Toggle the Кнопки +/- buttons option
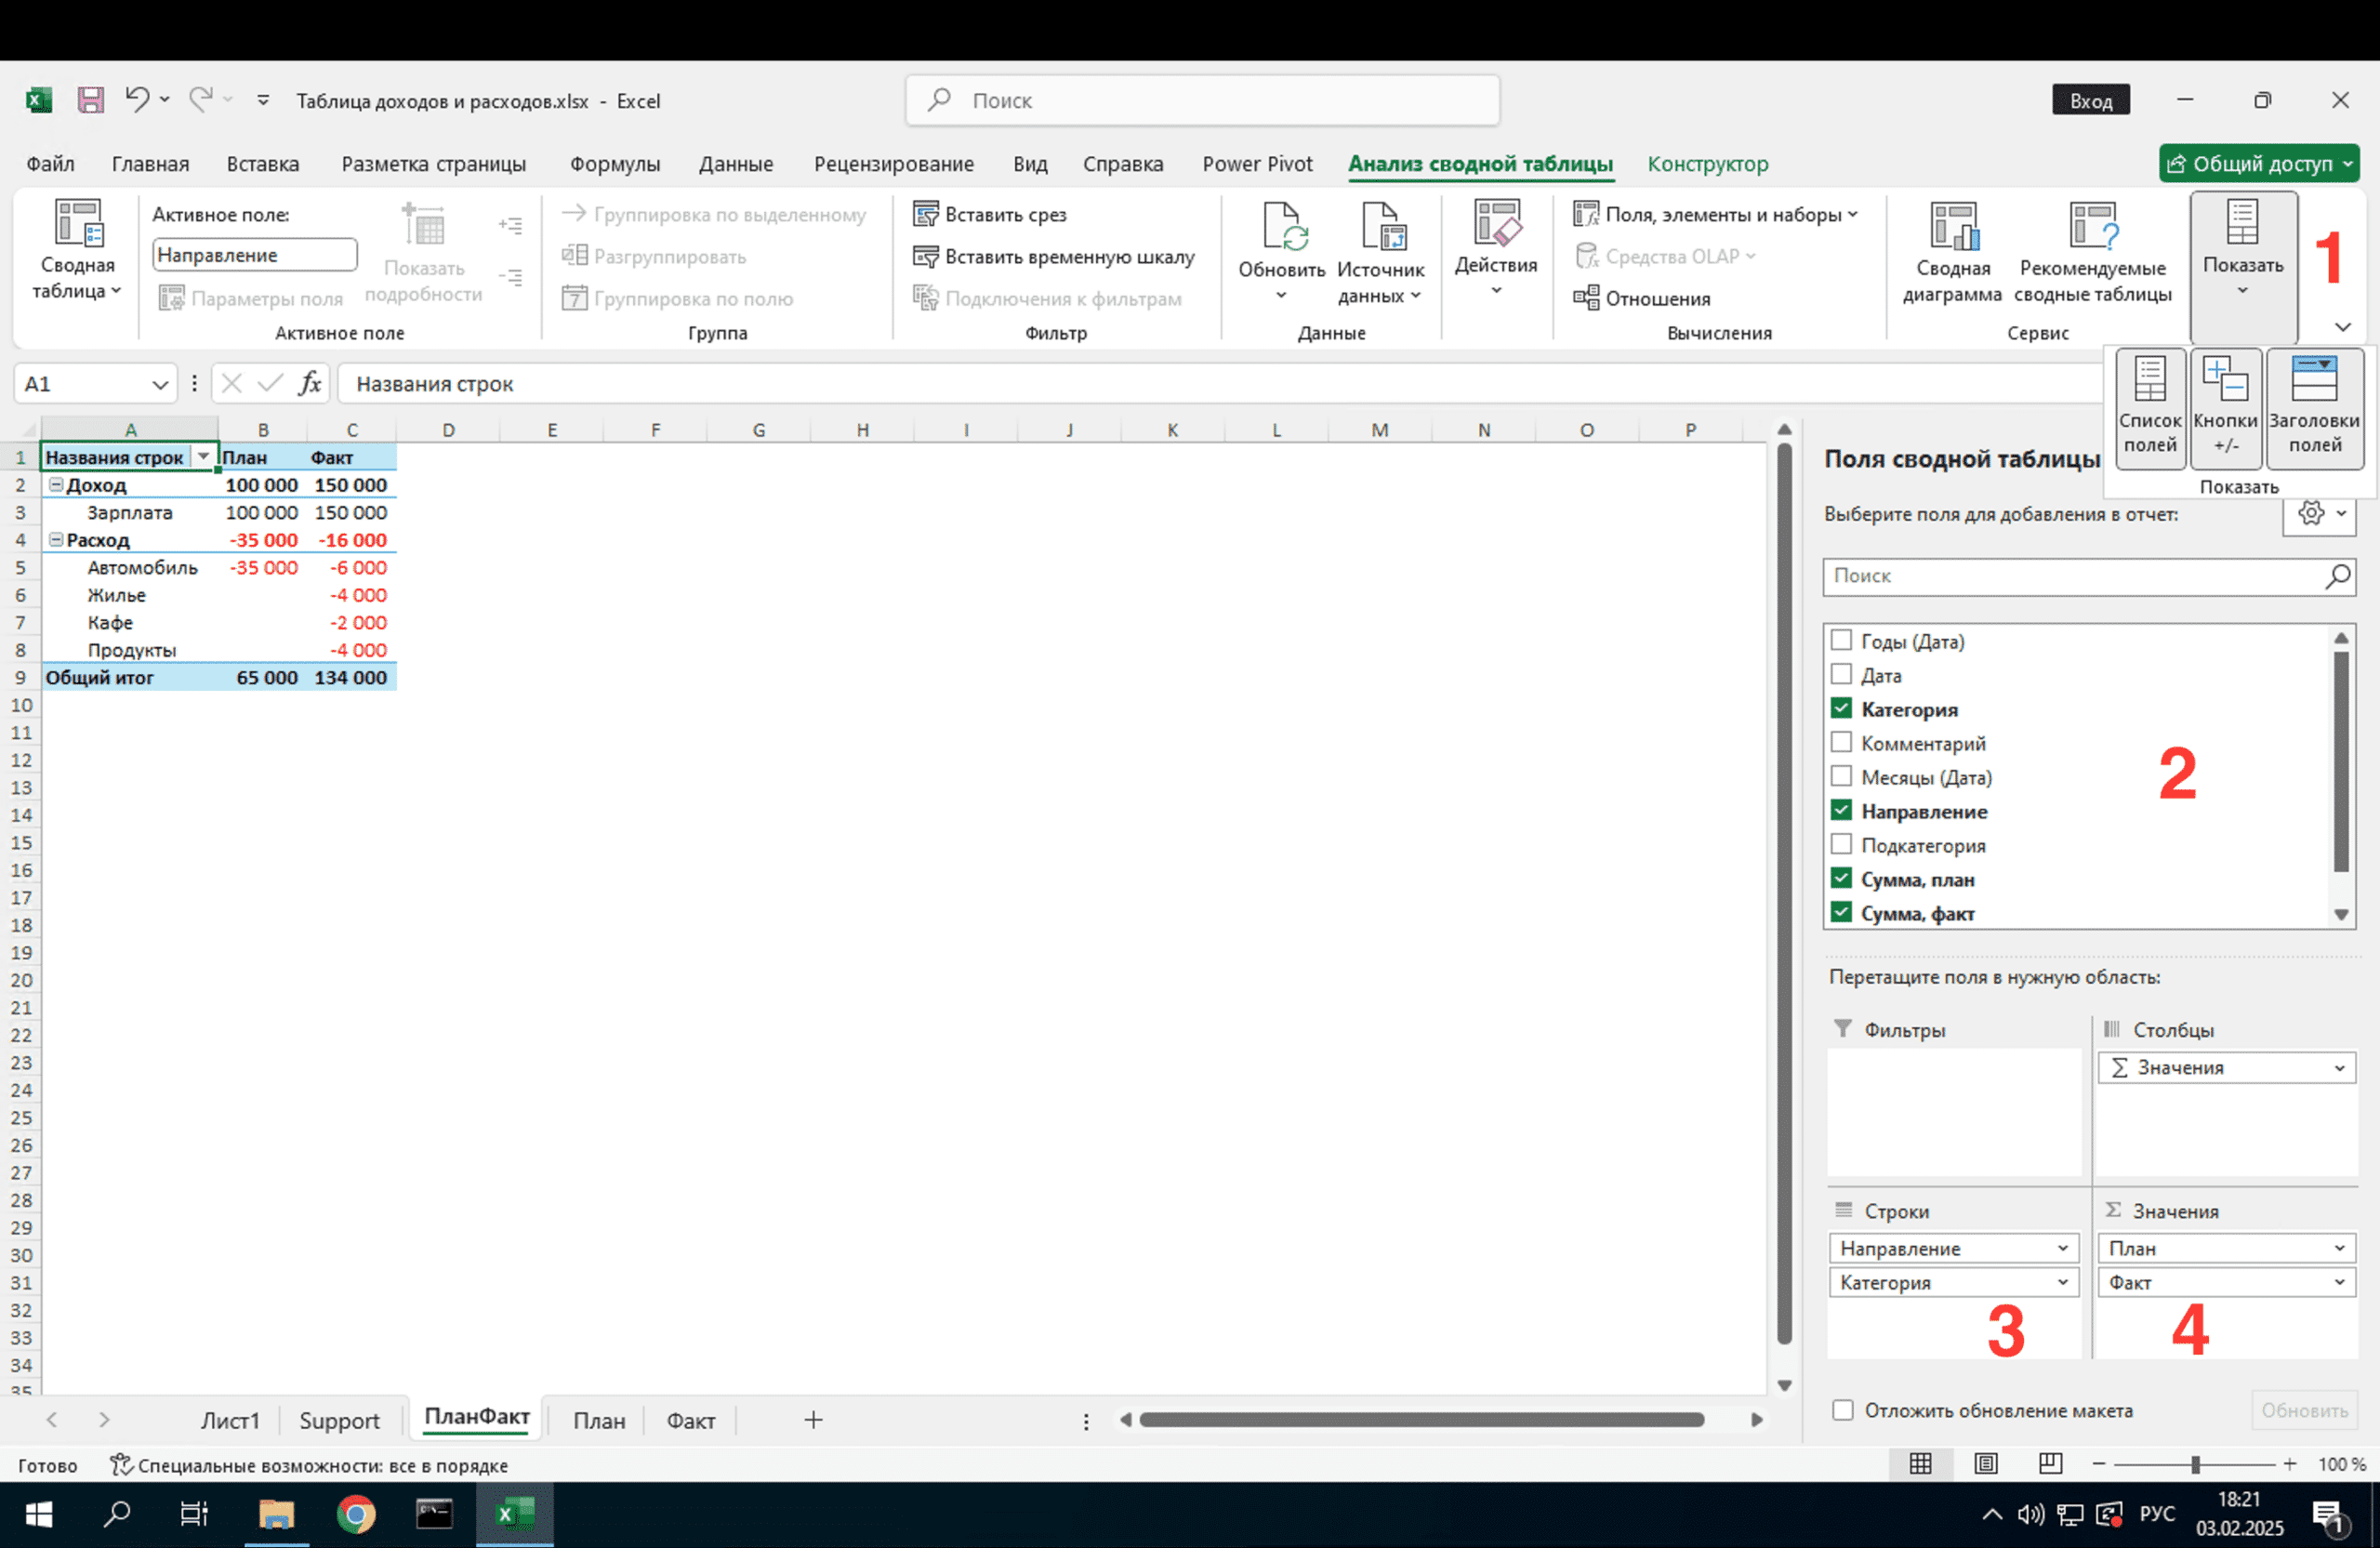Screen dimensions: 2380x1548 pos(2226,407)
